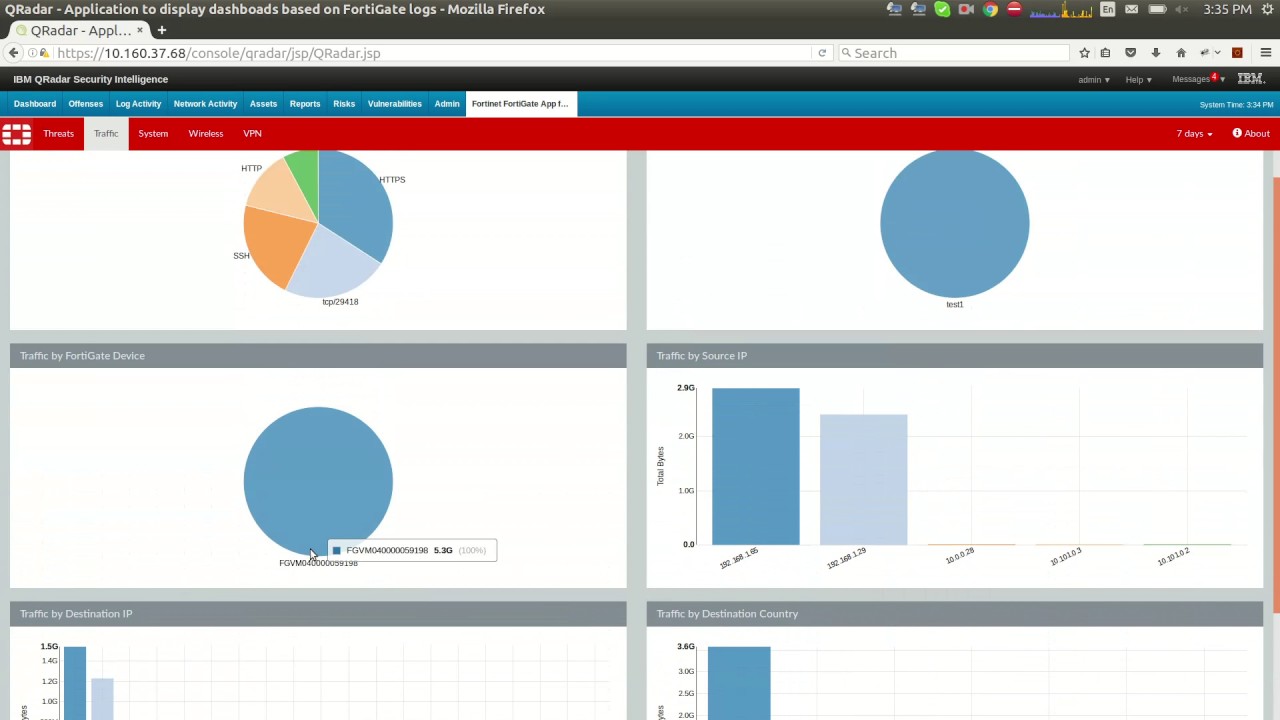Go to the Firefox home page
The image size is (1280, 720).
pyautogui.click(x=1181, y=53)
